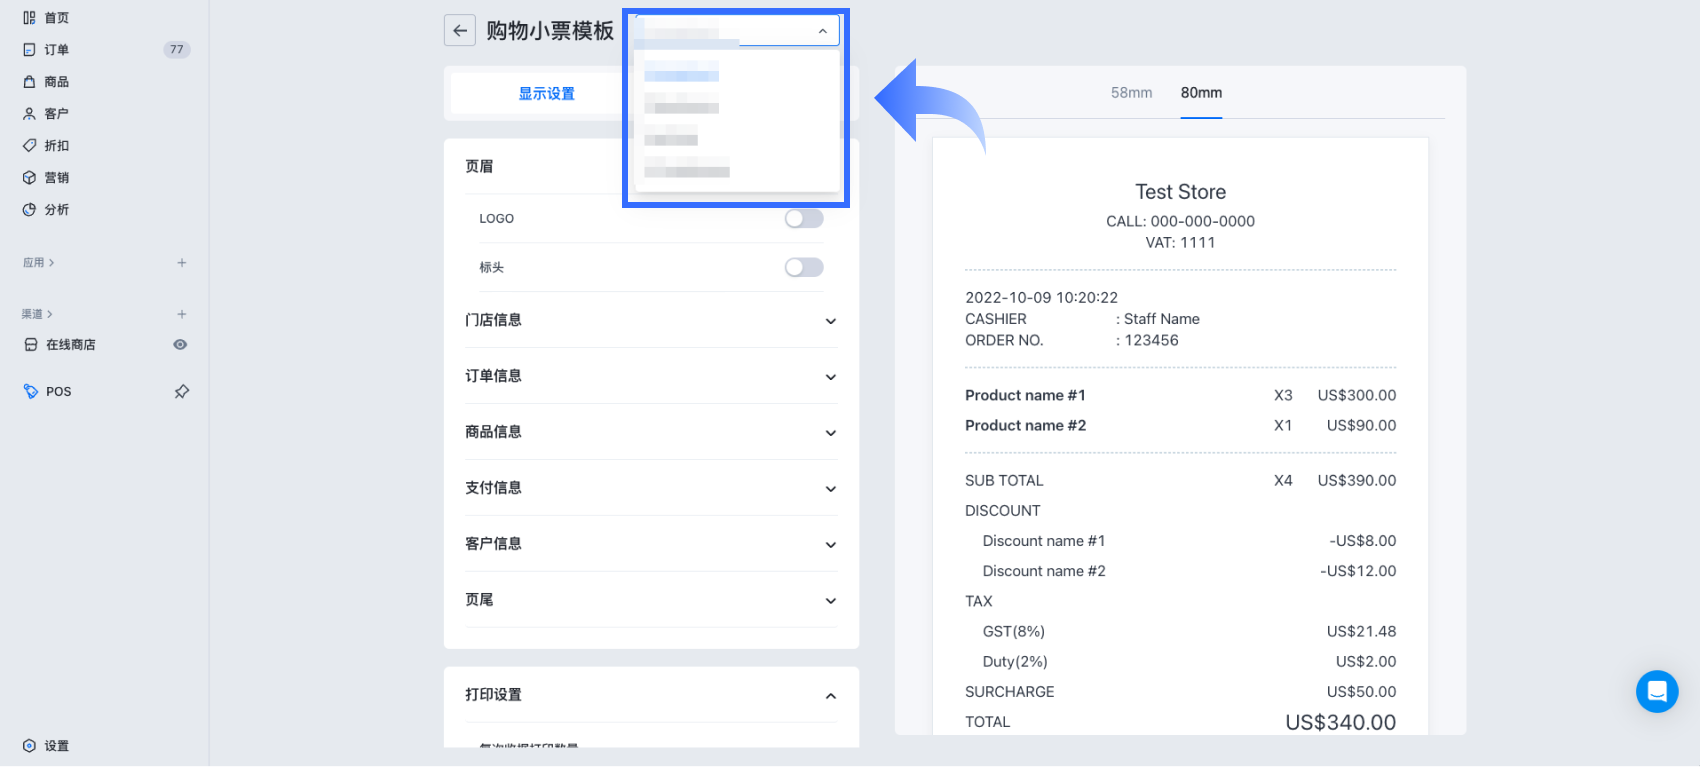Select the 显示设置 tab
1700x767 pixels.
(x=546, y=94)
